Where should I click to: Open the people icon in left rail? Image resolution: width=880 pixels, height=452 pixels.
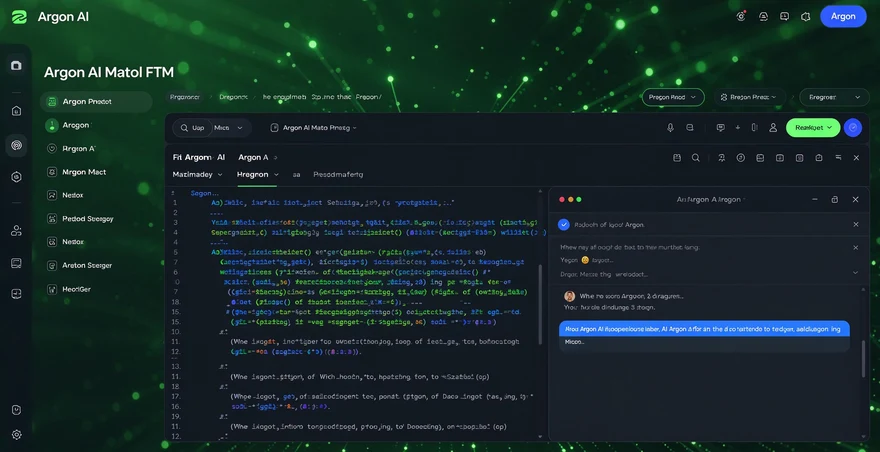16,230
